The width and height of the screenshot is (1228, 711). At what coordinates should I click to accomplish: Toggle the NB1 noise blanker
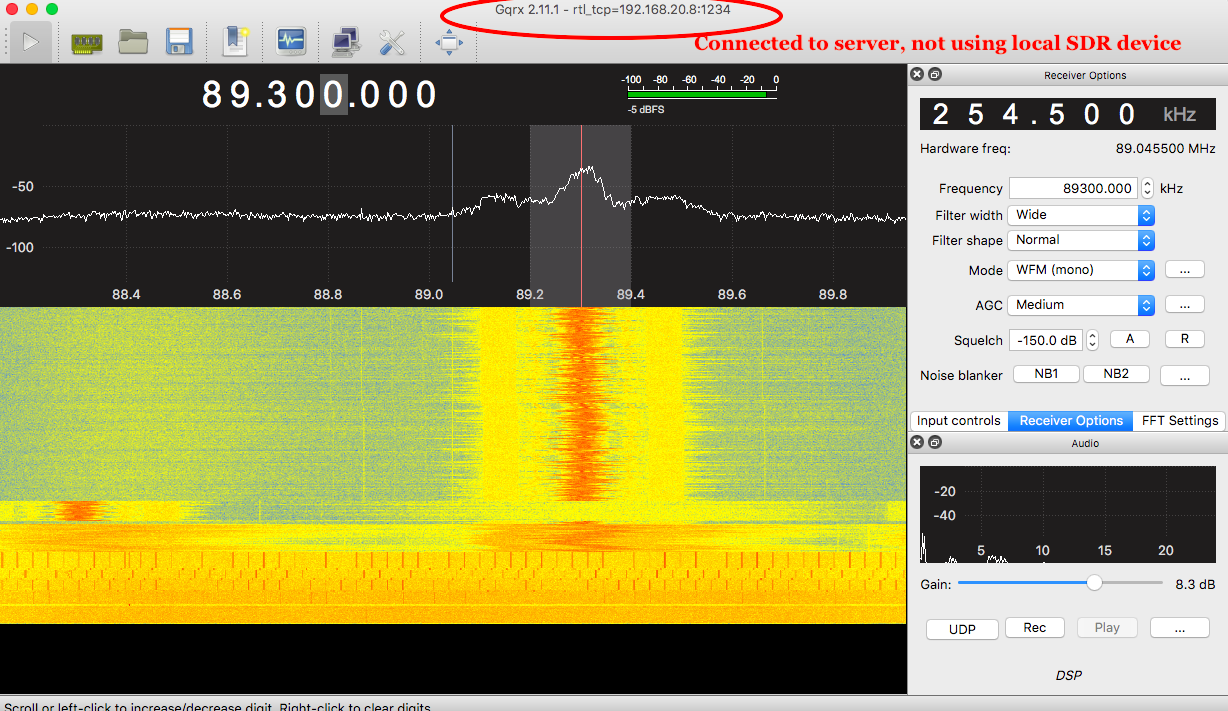1047,374
